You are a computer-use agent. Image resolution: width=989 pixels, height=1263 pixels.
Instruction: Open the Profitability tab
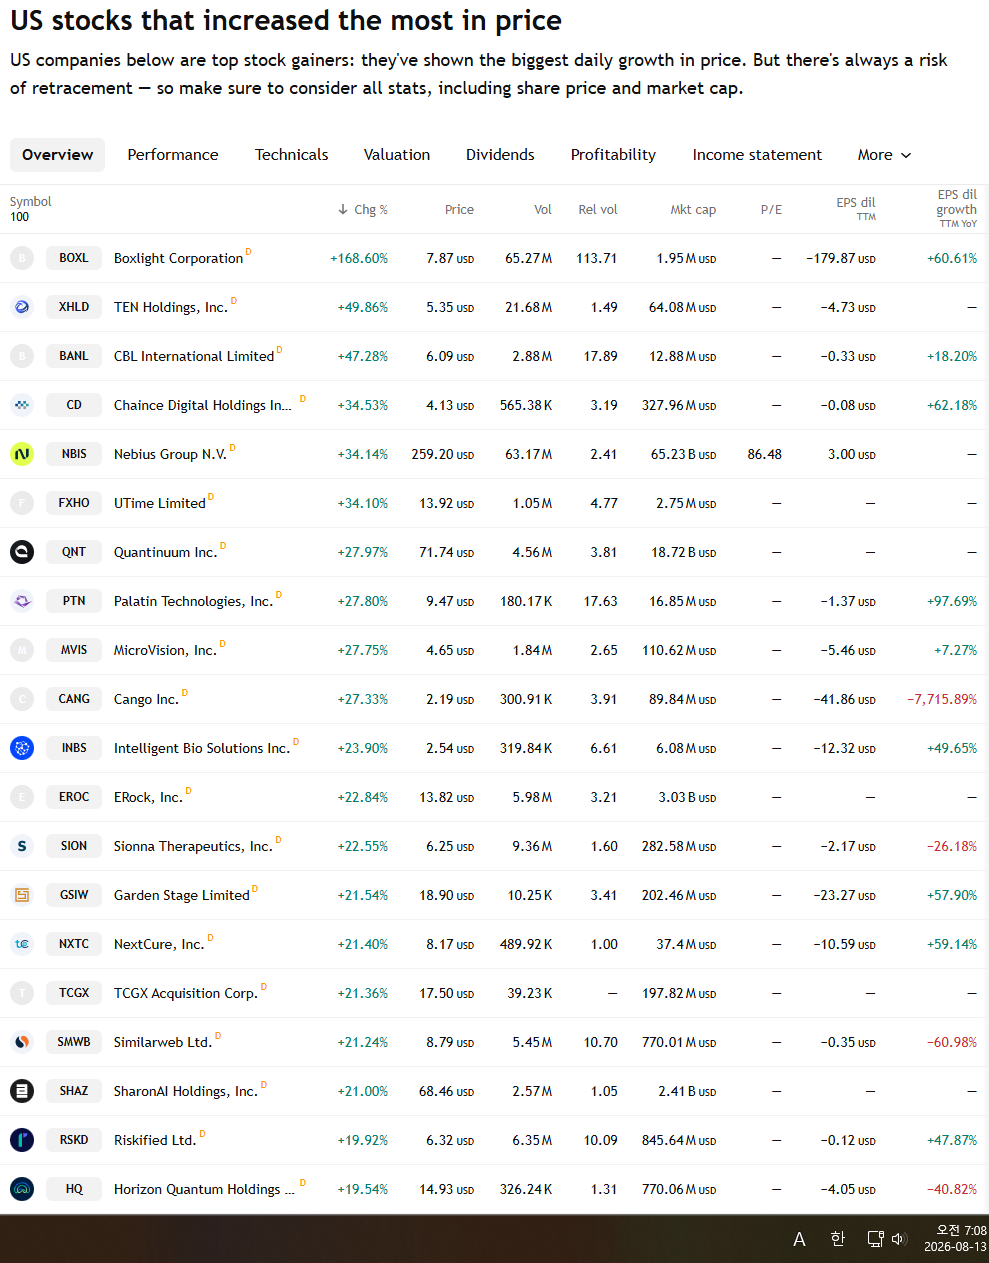point(613,155)
